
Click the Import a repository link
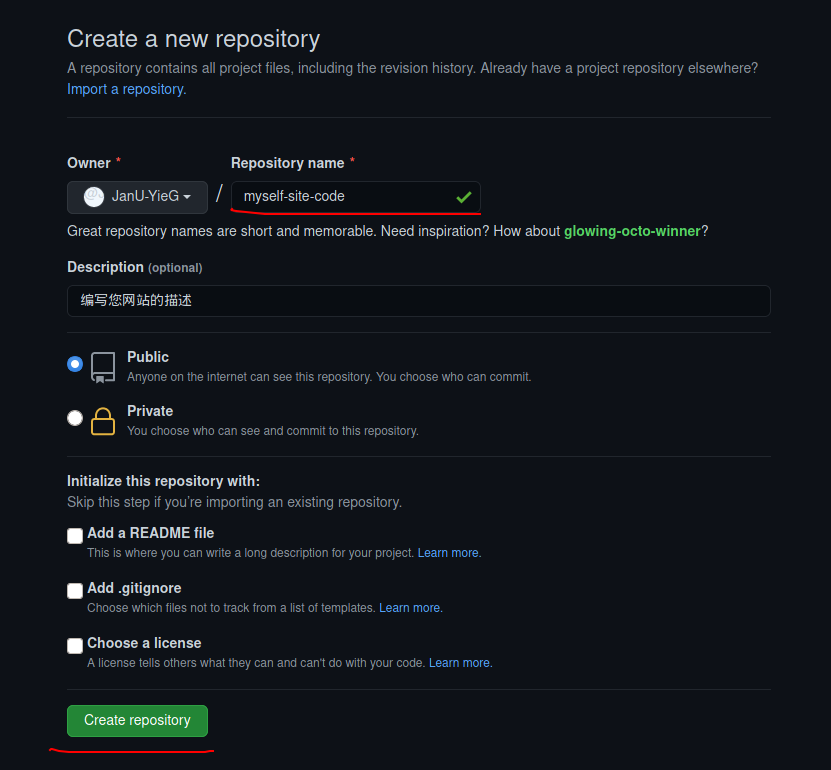124,88
